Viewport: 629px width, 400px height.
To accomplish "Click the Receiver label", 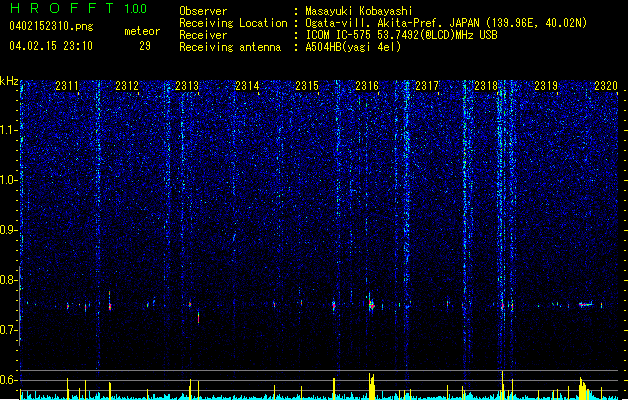I will 203,35.
